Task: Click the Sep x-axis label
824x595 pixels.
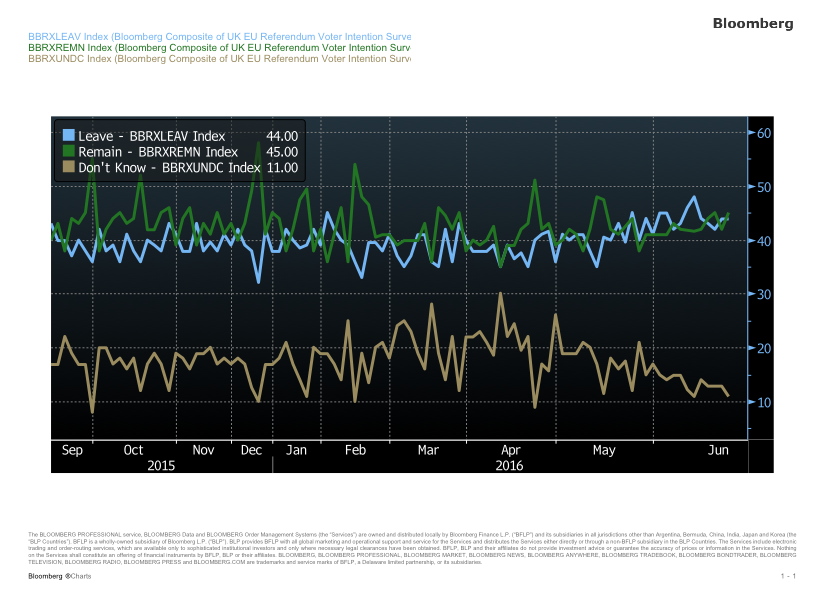Action: [x=72, y=450]
